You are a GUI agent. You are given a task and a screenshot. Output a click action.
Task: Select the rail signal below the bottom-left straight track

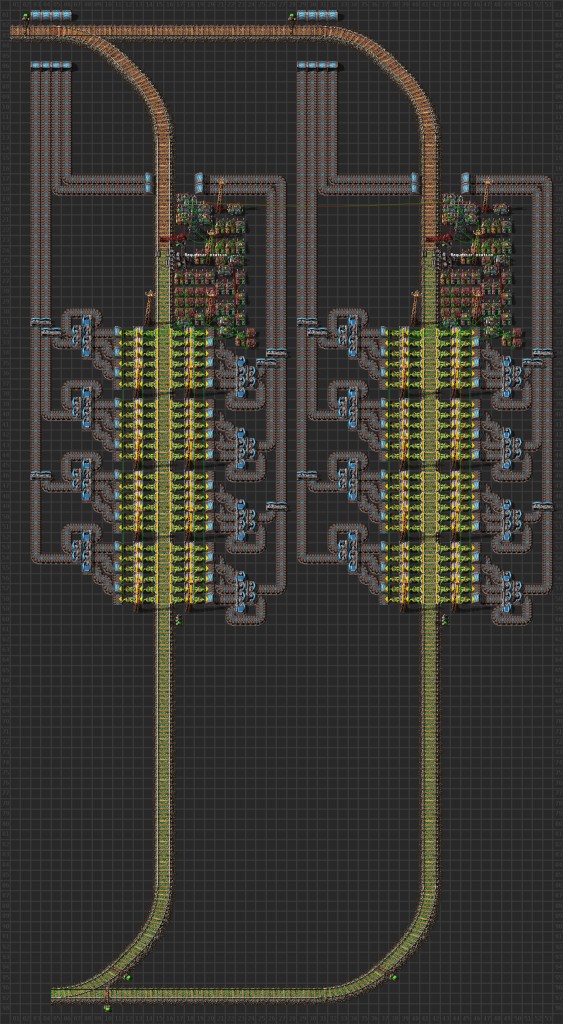click(x=108, y=1009)
